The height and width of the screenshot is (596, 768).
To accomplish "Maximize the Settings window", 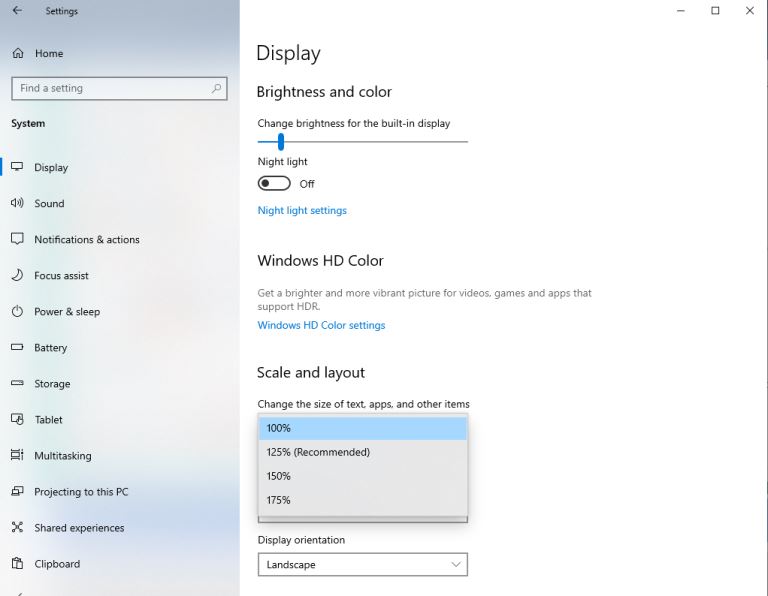I will point(715,10).
